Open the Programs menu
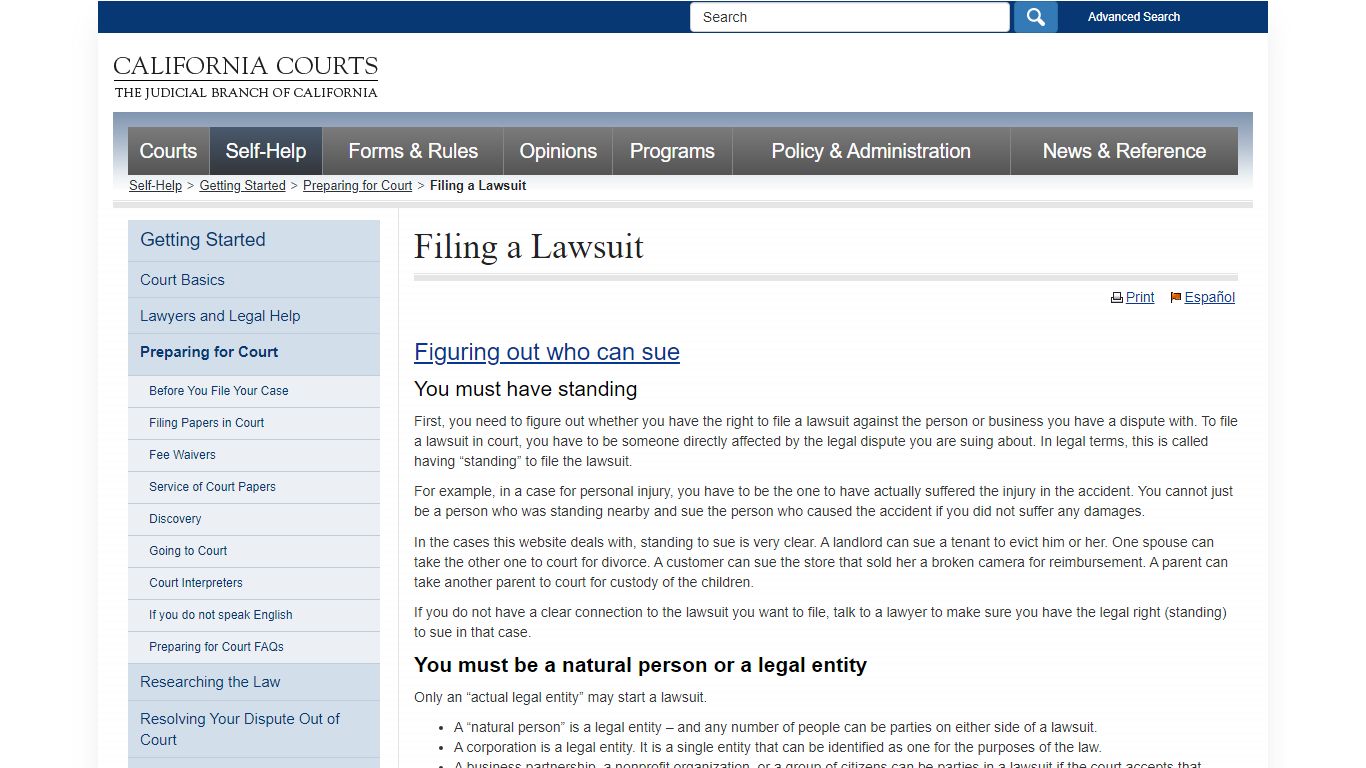 672,151
